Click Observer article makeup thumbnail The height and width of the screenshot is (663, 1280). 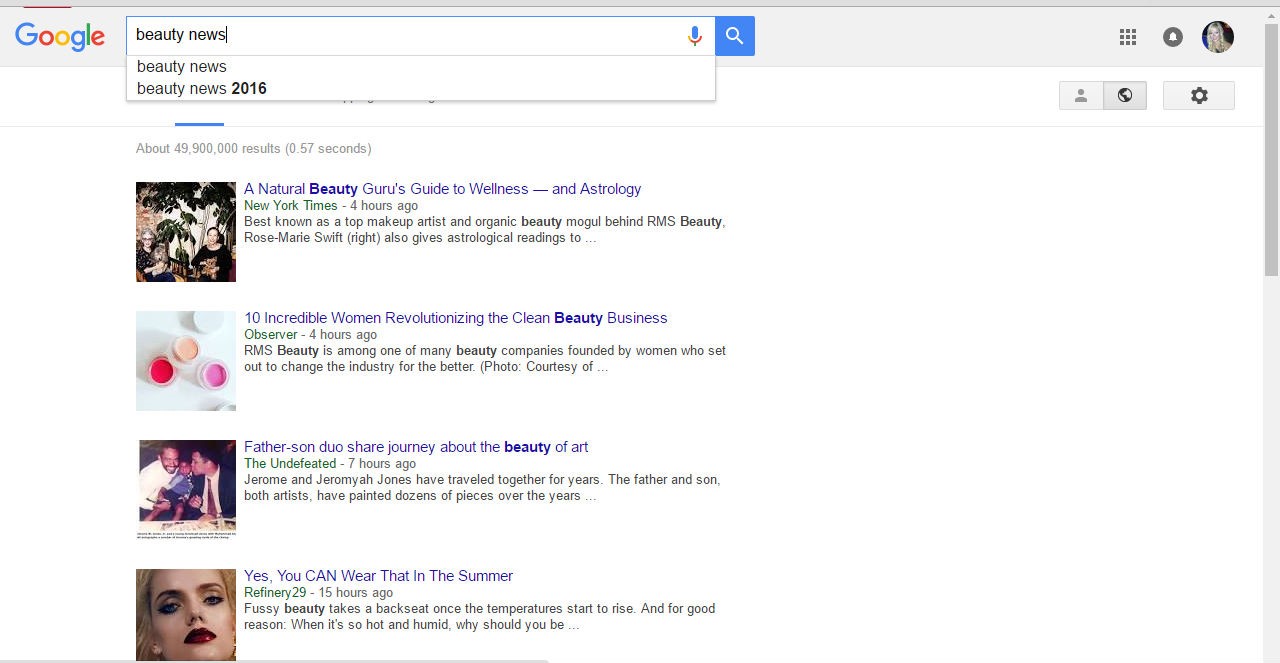pos(186,361)
